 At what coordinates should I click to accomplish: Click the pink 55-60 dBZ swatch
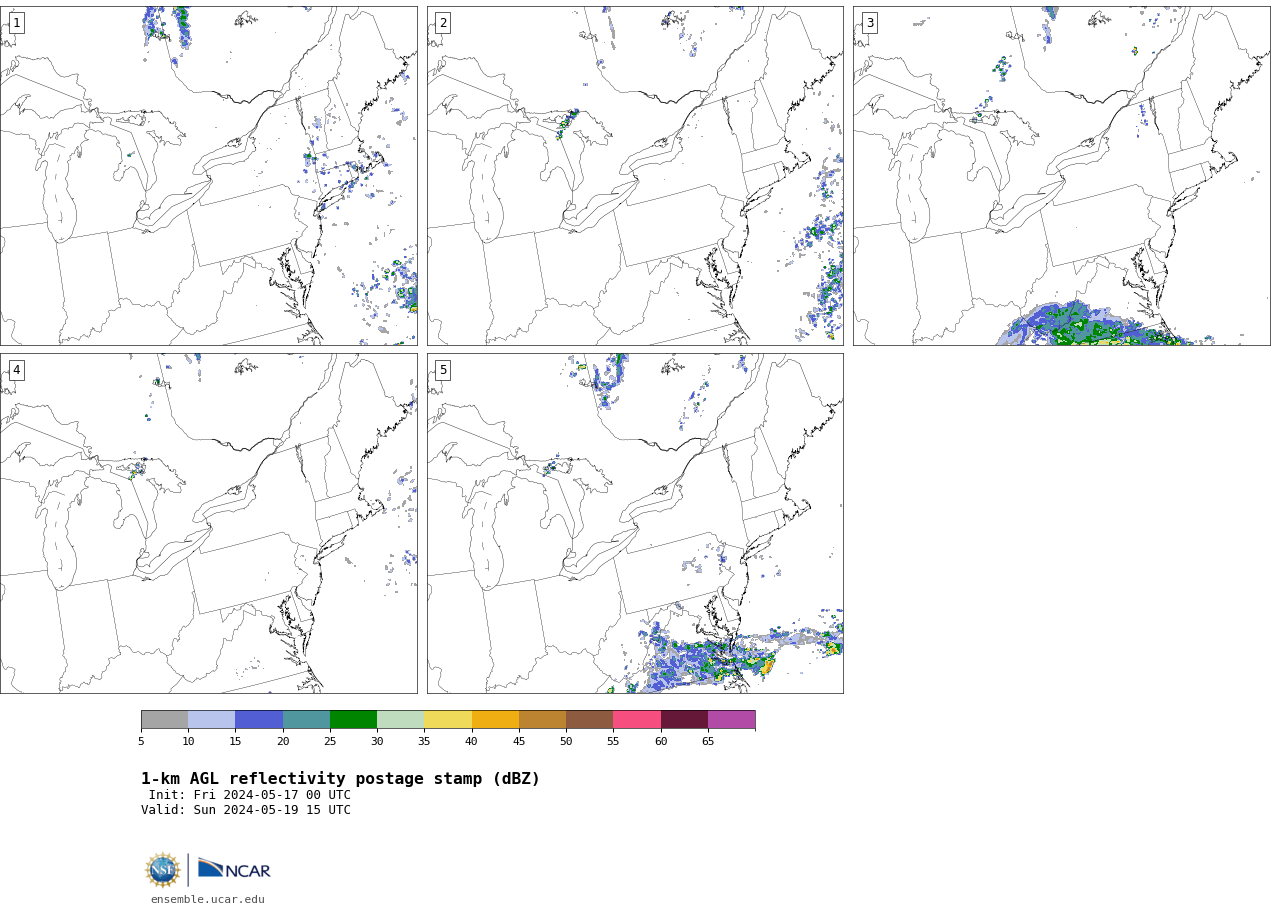[637, 720]
